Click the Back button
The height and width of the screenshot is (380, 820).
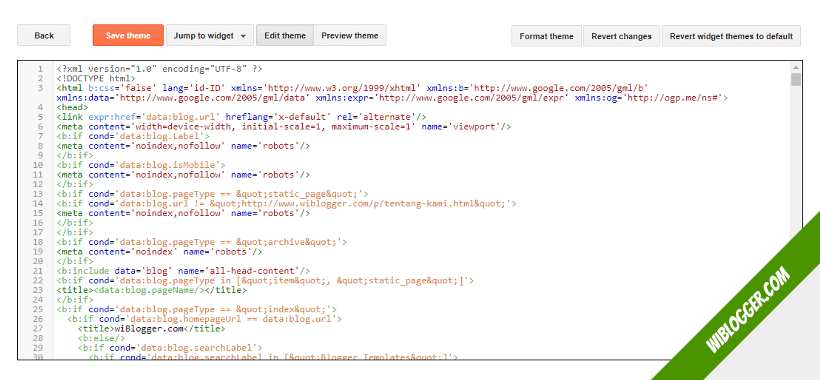(44, 36)
